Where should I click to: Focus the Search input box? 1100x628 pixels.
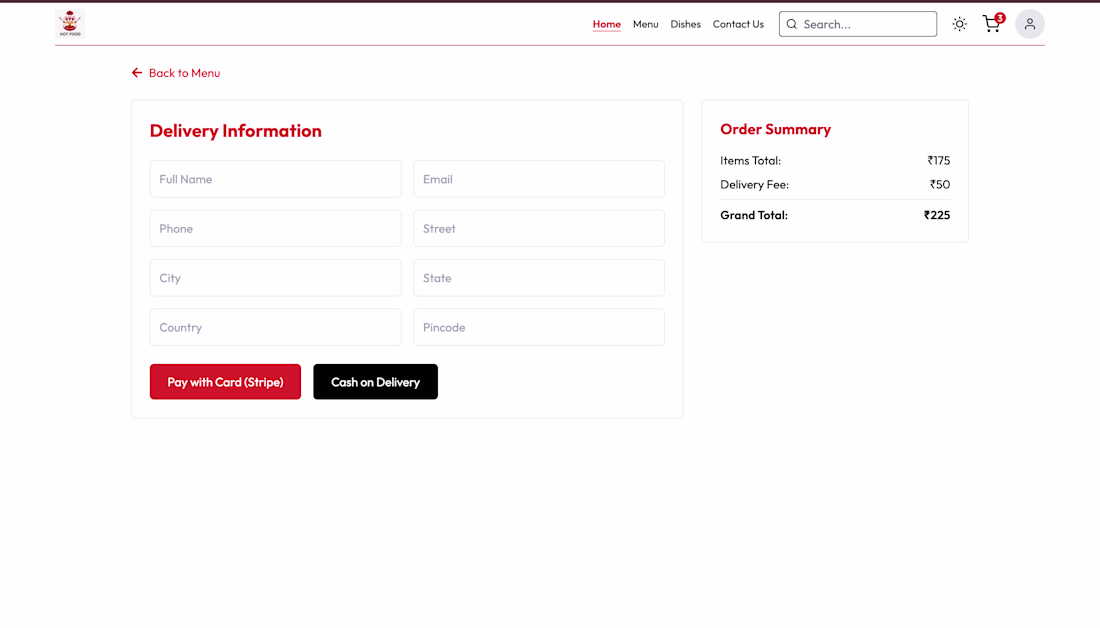point(857,24)
